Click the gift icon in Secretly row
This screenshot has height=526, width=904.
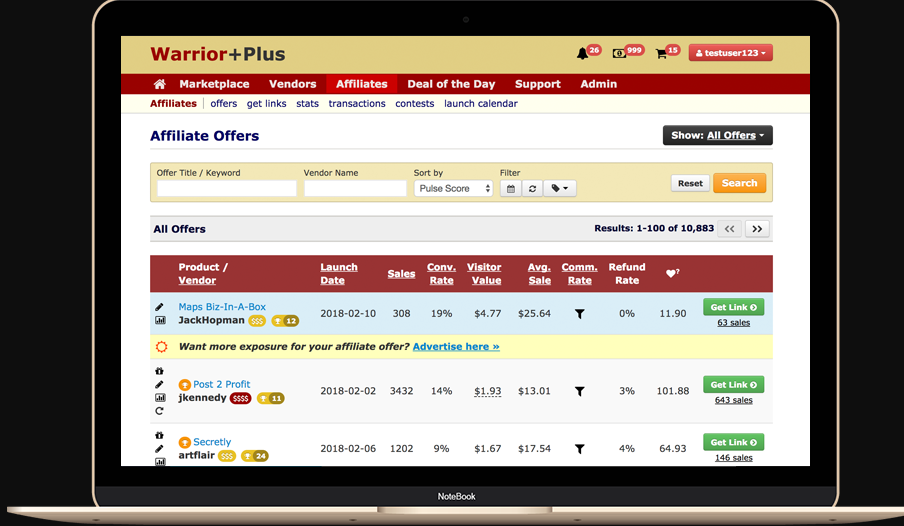pos(160,435)
